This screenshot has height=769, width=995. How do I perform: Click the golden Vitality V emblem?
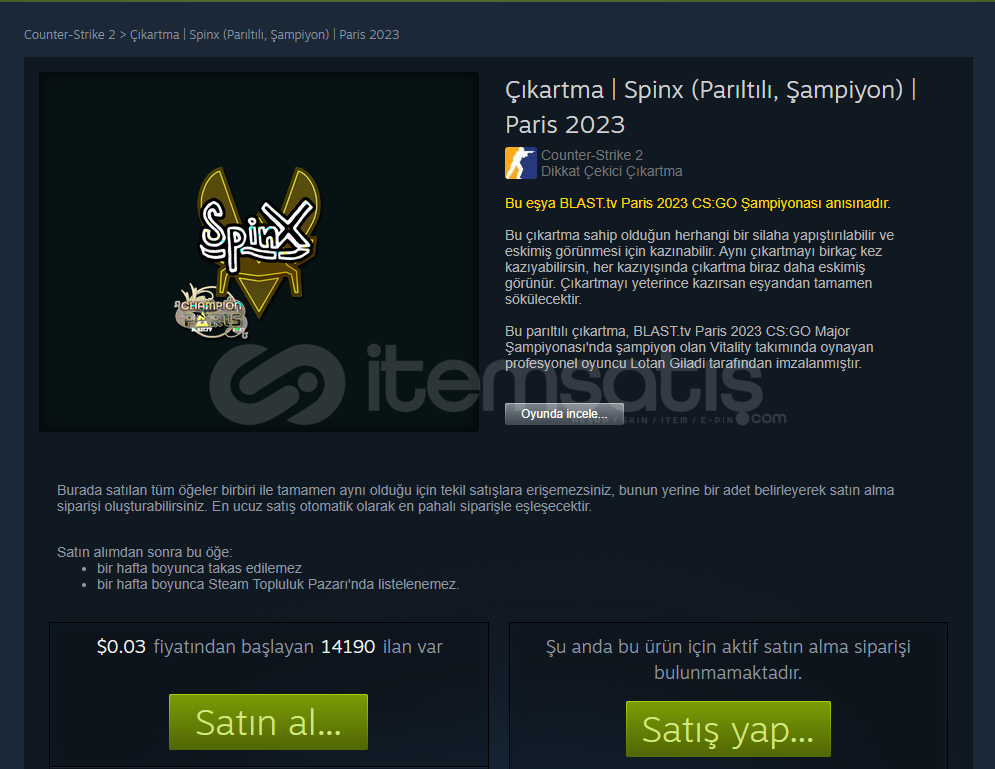259,241
